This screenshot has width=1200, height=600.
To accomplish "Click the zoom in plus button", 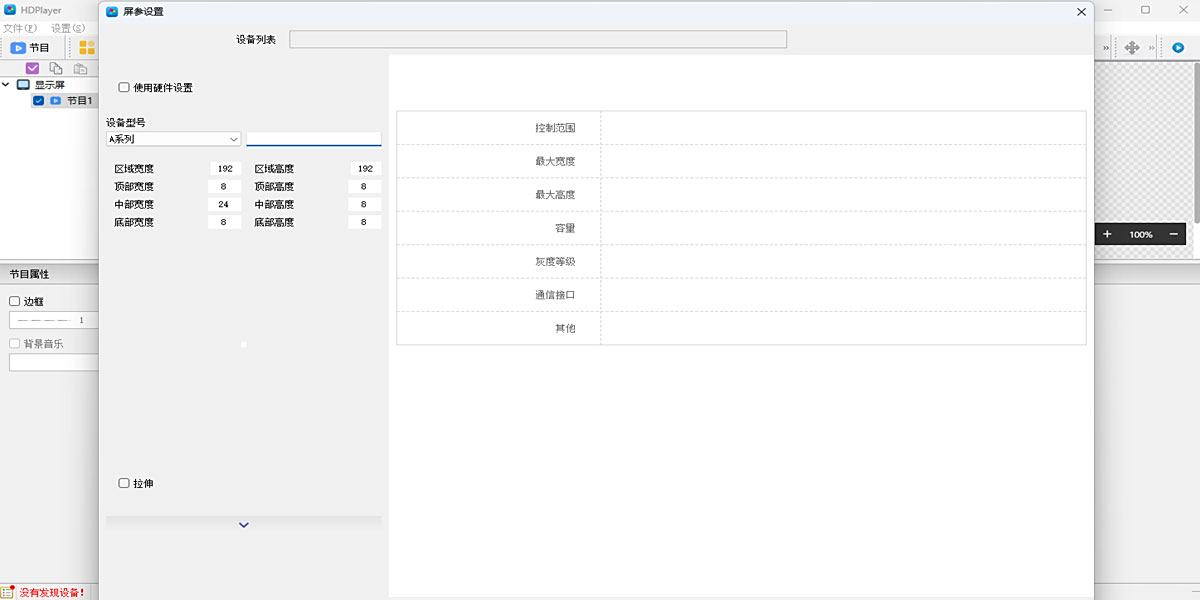I will pos(1107,234).
